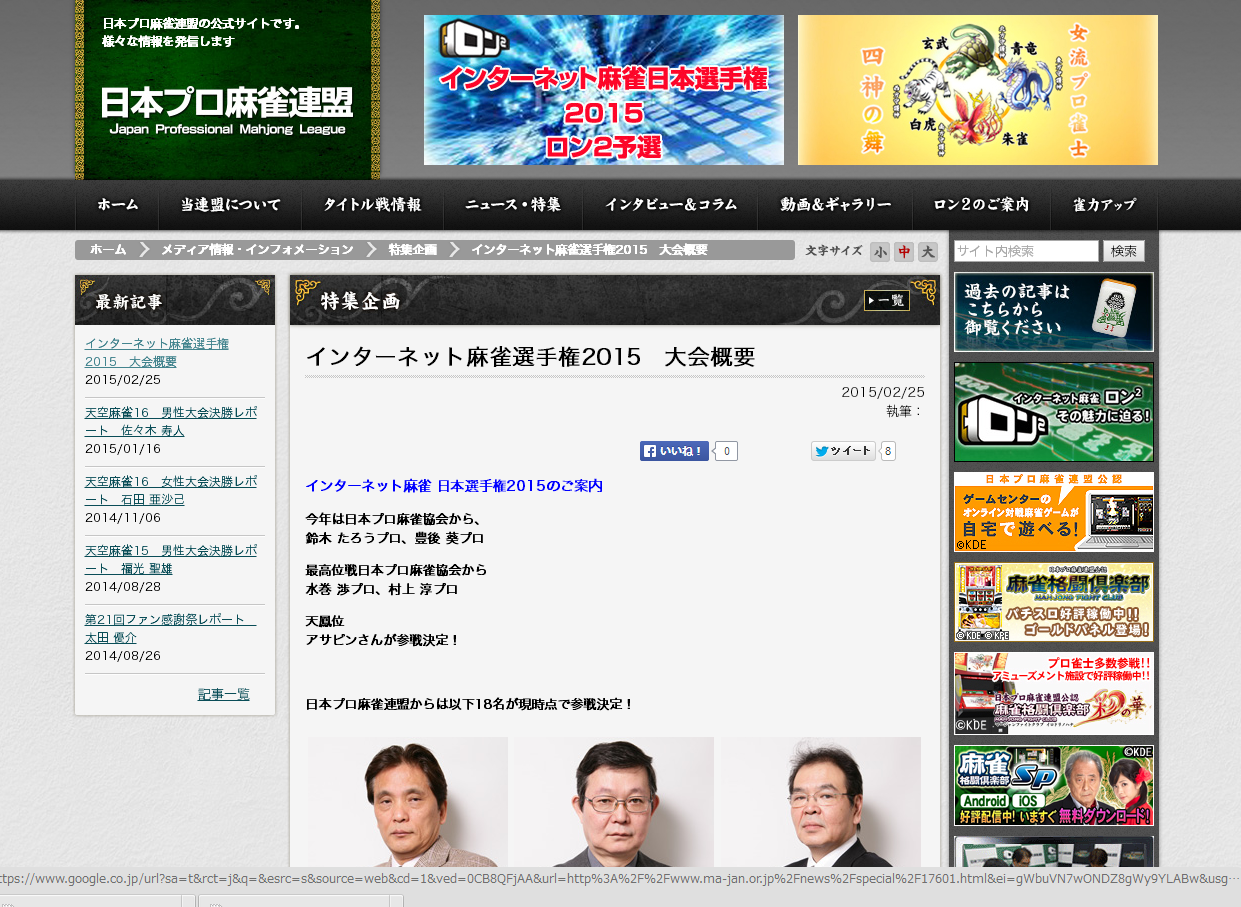This screenshot has height=907, width=1241.
Task: Open the タイトル戦情報 navigation menu
Action: (372, 205)
